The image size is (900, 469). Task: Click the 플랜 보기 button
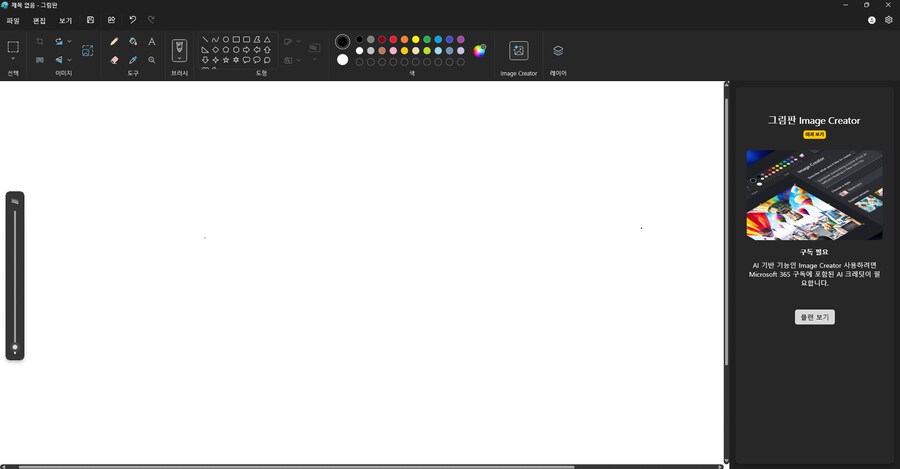point(814,317)
